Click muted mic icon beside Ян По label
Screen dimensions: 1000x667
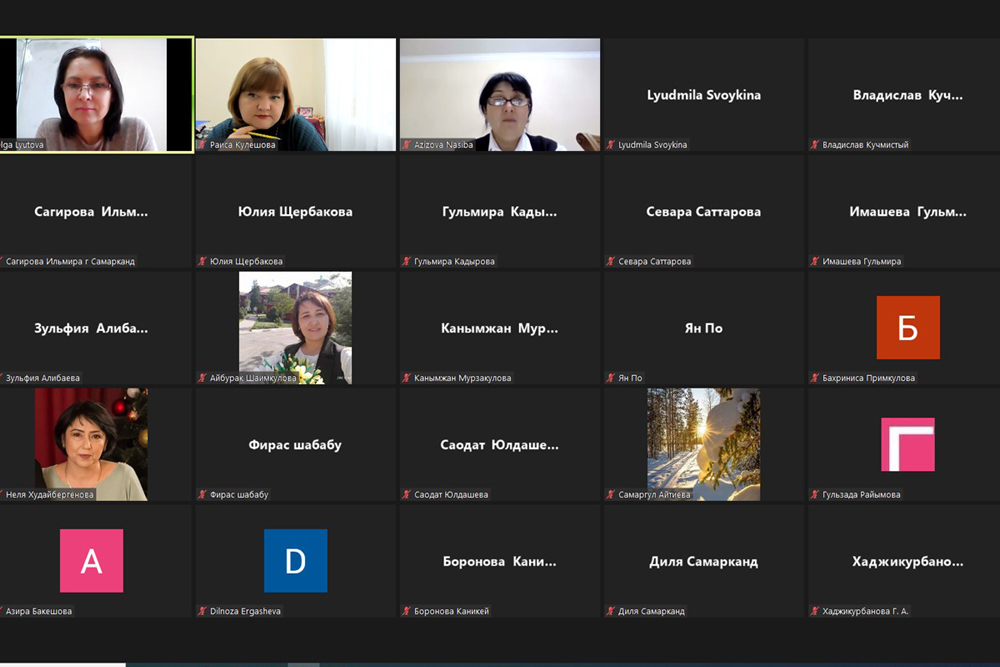(x=611, y=378)
